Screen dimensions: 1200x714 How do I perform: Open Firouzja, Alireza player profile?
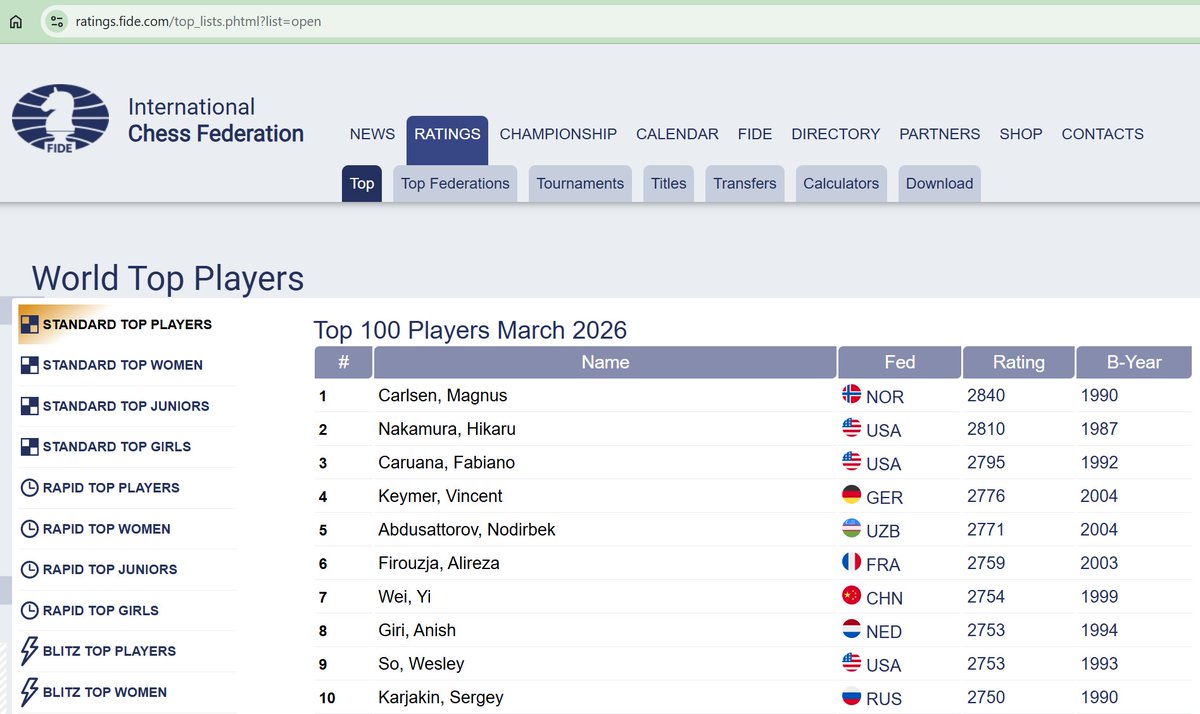coord(438,563)
